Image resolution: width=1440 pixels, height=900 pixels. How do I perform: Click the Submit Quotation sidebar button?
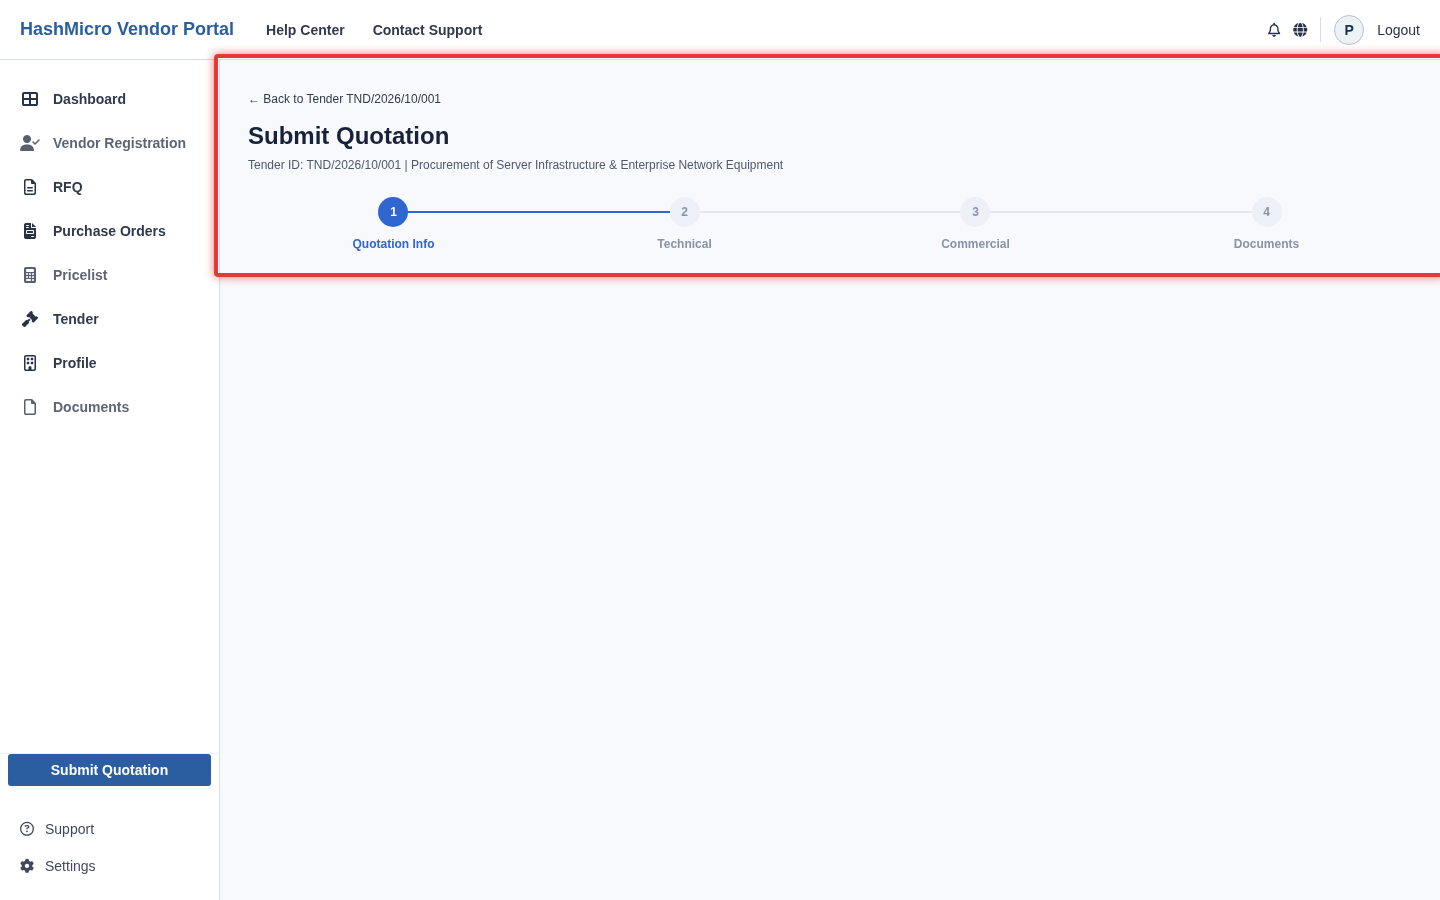pos(109,770)
